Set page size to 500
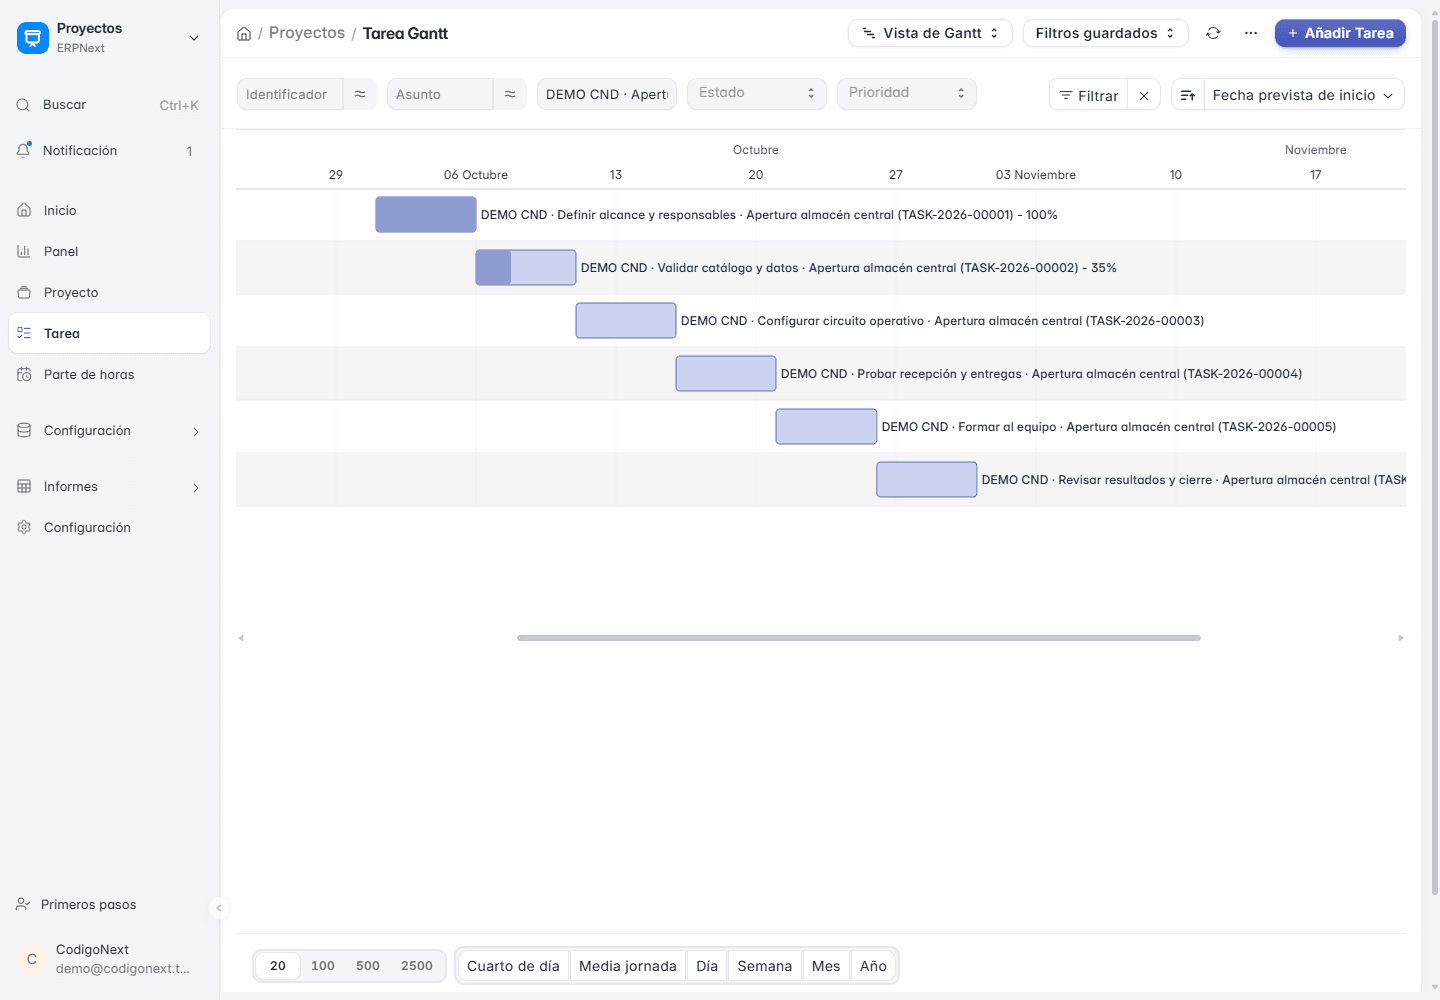 [368, 966]
